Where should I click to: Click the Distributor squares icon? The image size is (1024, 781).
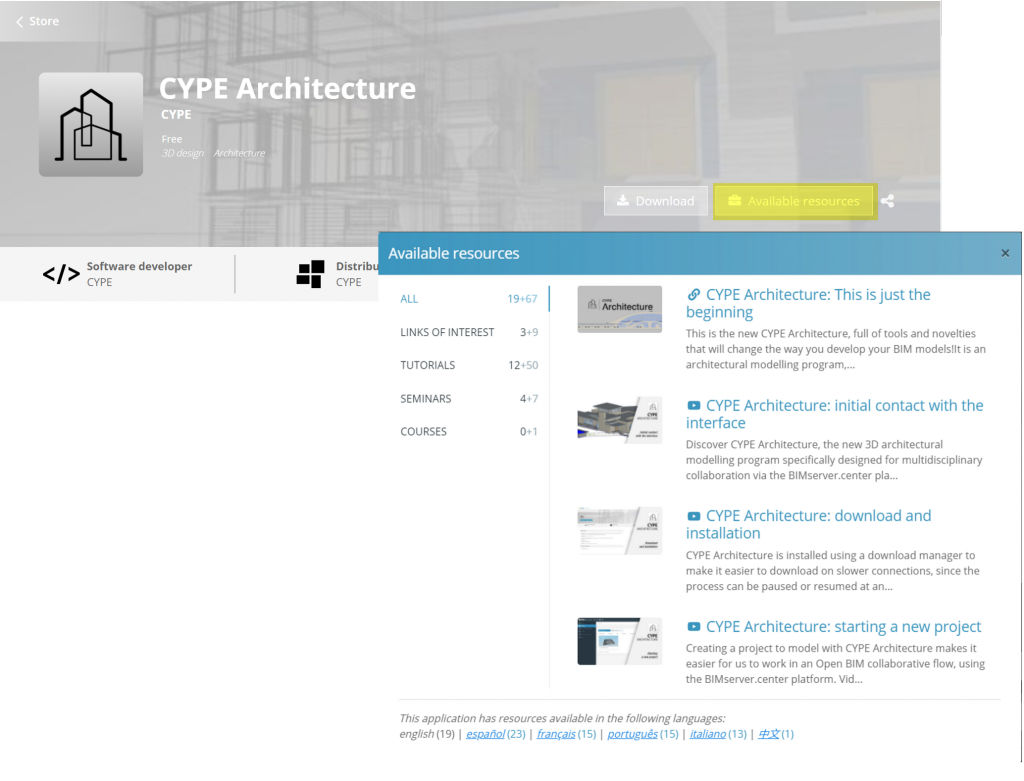pos(310,274)
